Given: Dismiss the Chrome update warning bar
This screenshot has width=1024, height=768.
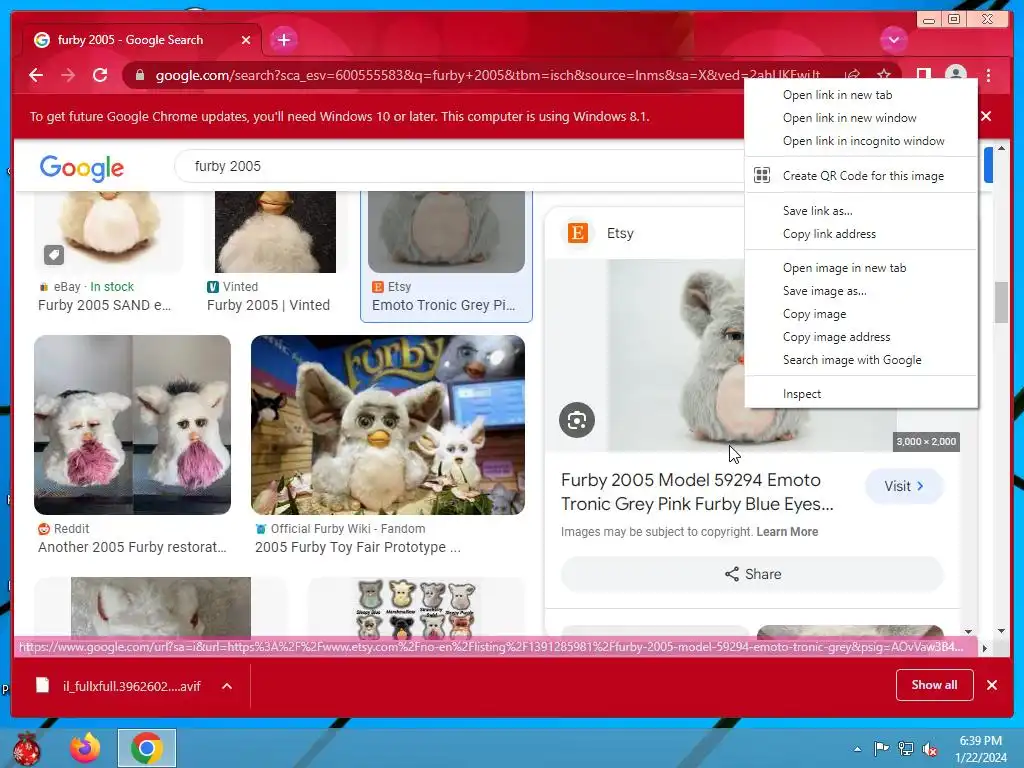Looking at the screenshot, I should pyautogui.click(x=986, y=116).
